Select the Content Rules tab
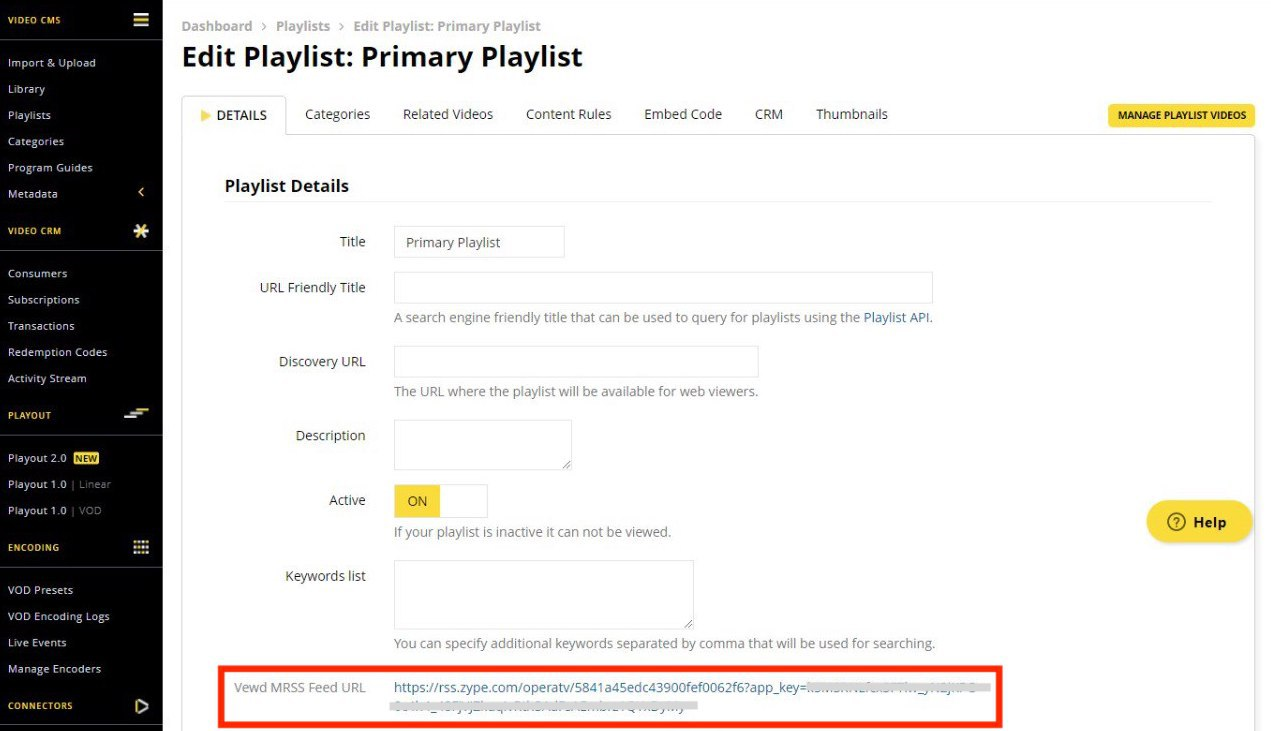 [568, 114]
